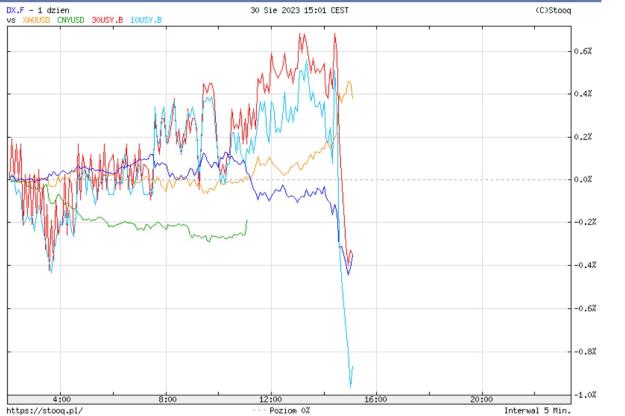625x416 pixels.
Task: Click the 0.6% y-axis label
Action: point(583,51)
